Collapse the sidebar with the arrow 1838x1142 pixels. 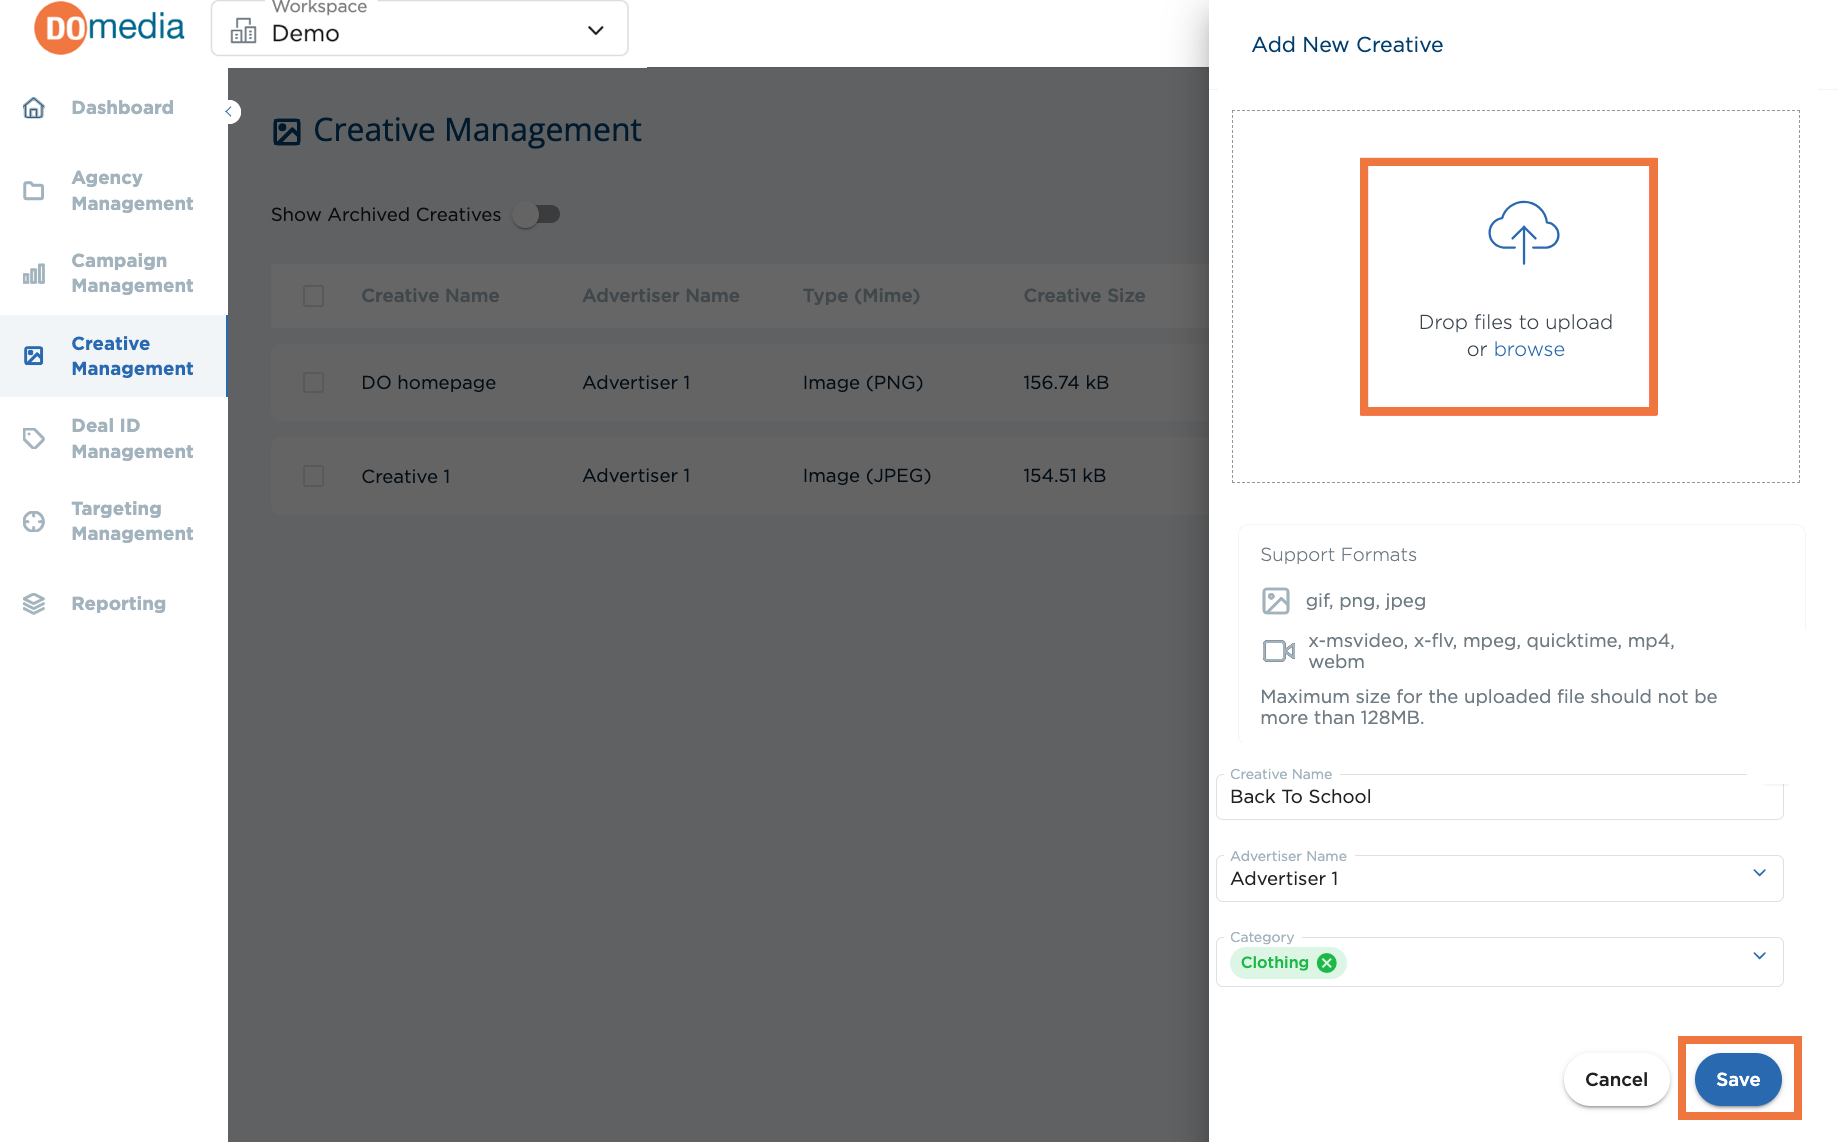(229, 111)
